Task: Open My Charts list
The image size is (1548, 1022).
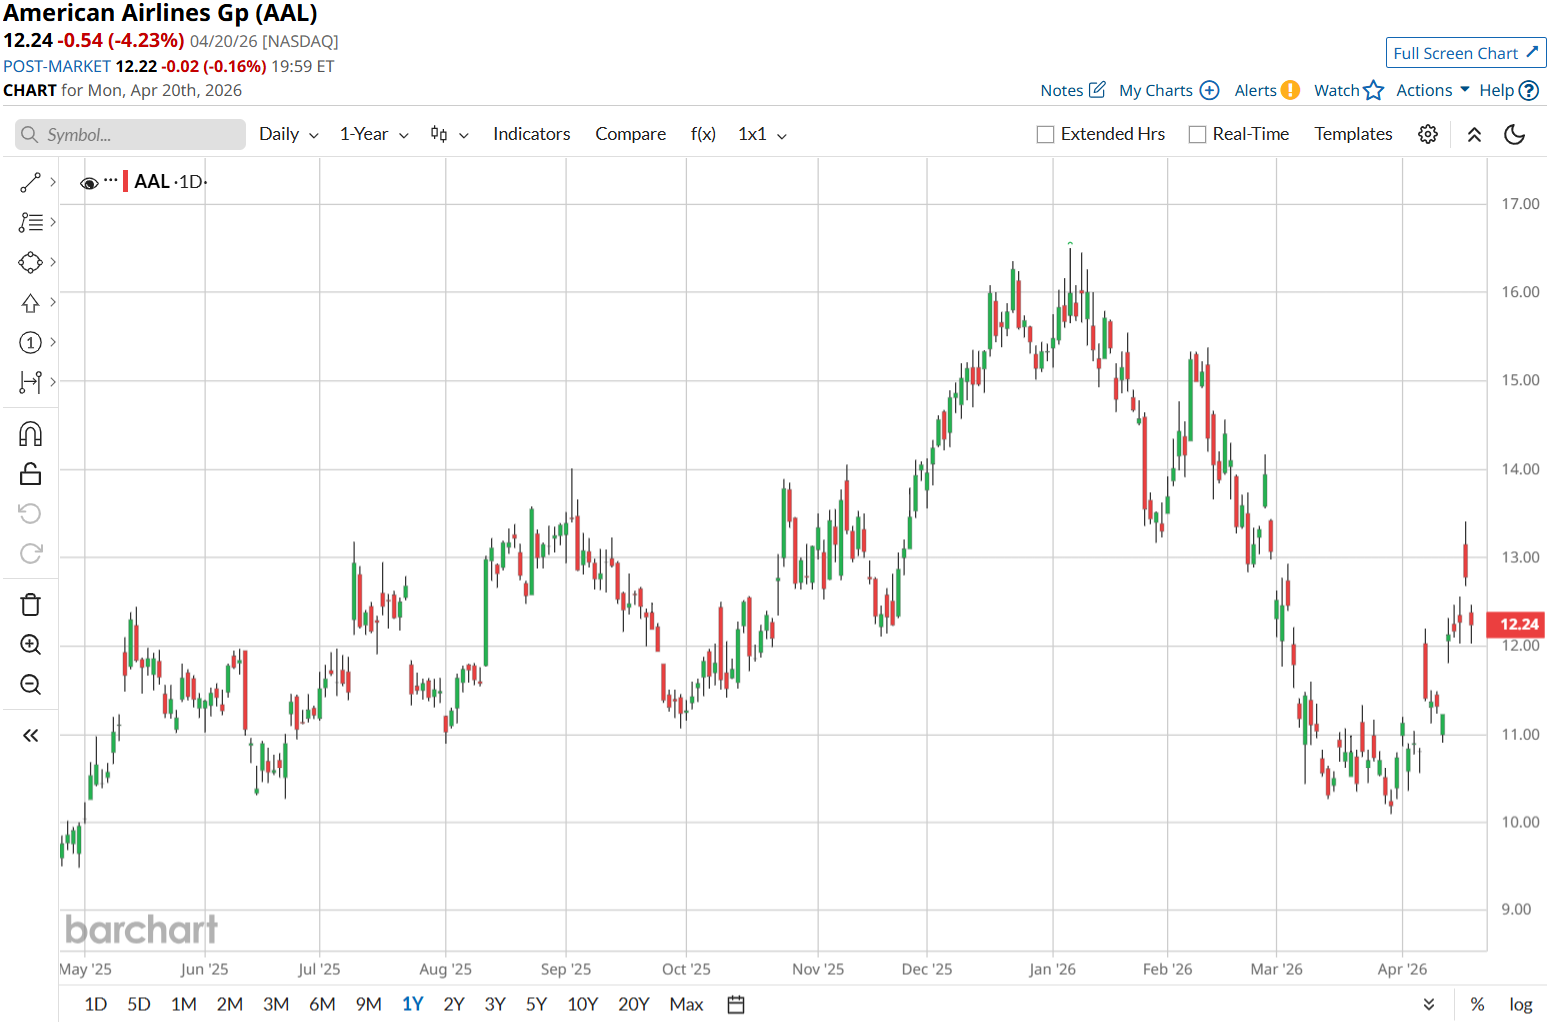Action: tap(1169, 90)
